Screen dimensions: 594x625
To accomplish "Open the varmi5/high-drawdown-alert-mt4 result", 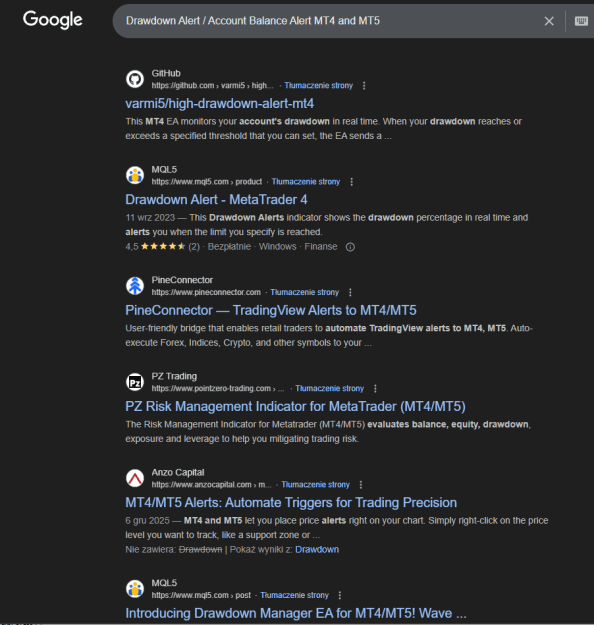I will point(220,104).
